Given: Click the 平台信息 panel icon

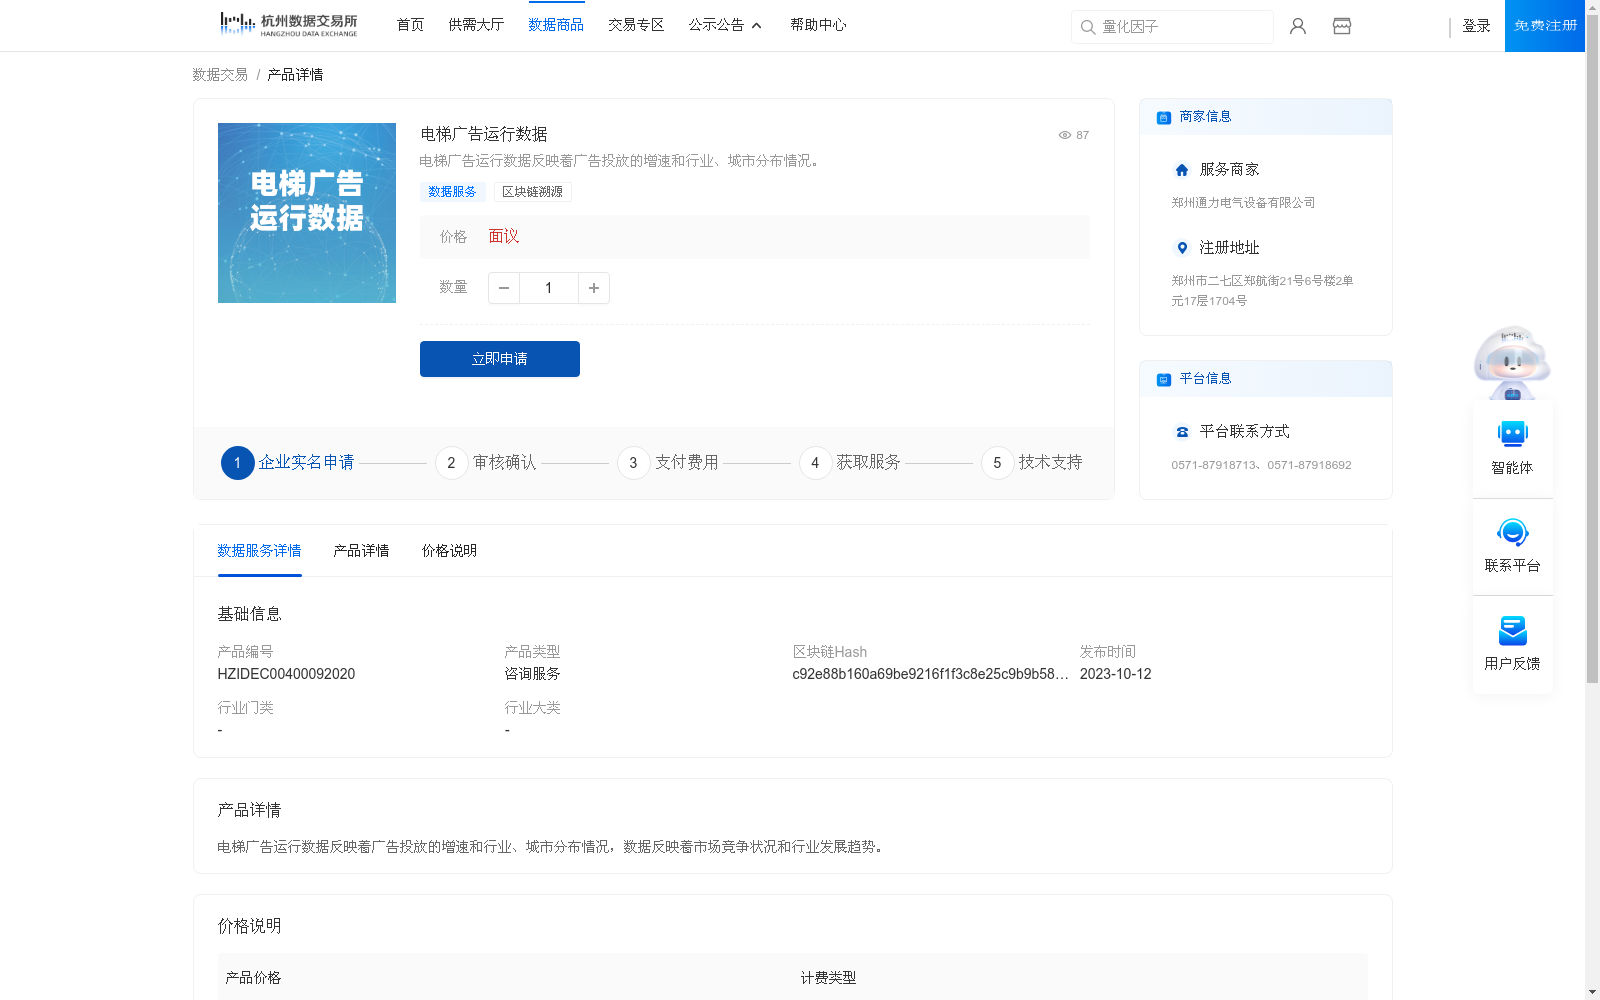Looking at the screenshot, I should coord(1164,380).
